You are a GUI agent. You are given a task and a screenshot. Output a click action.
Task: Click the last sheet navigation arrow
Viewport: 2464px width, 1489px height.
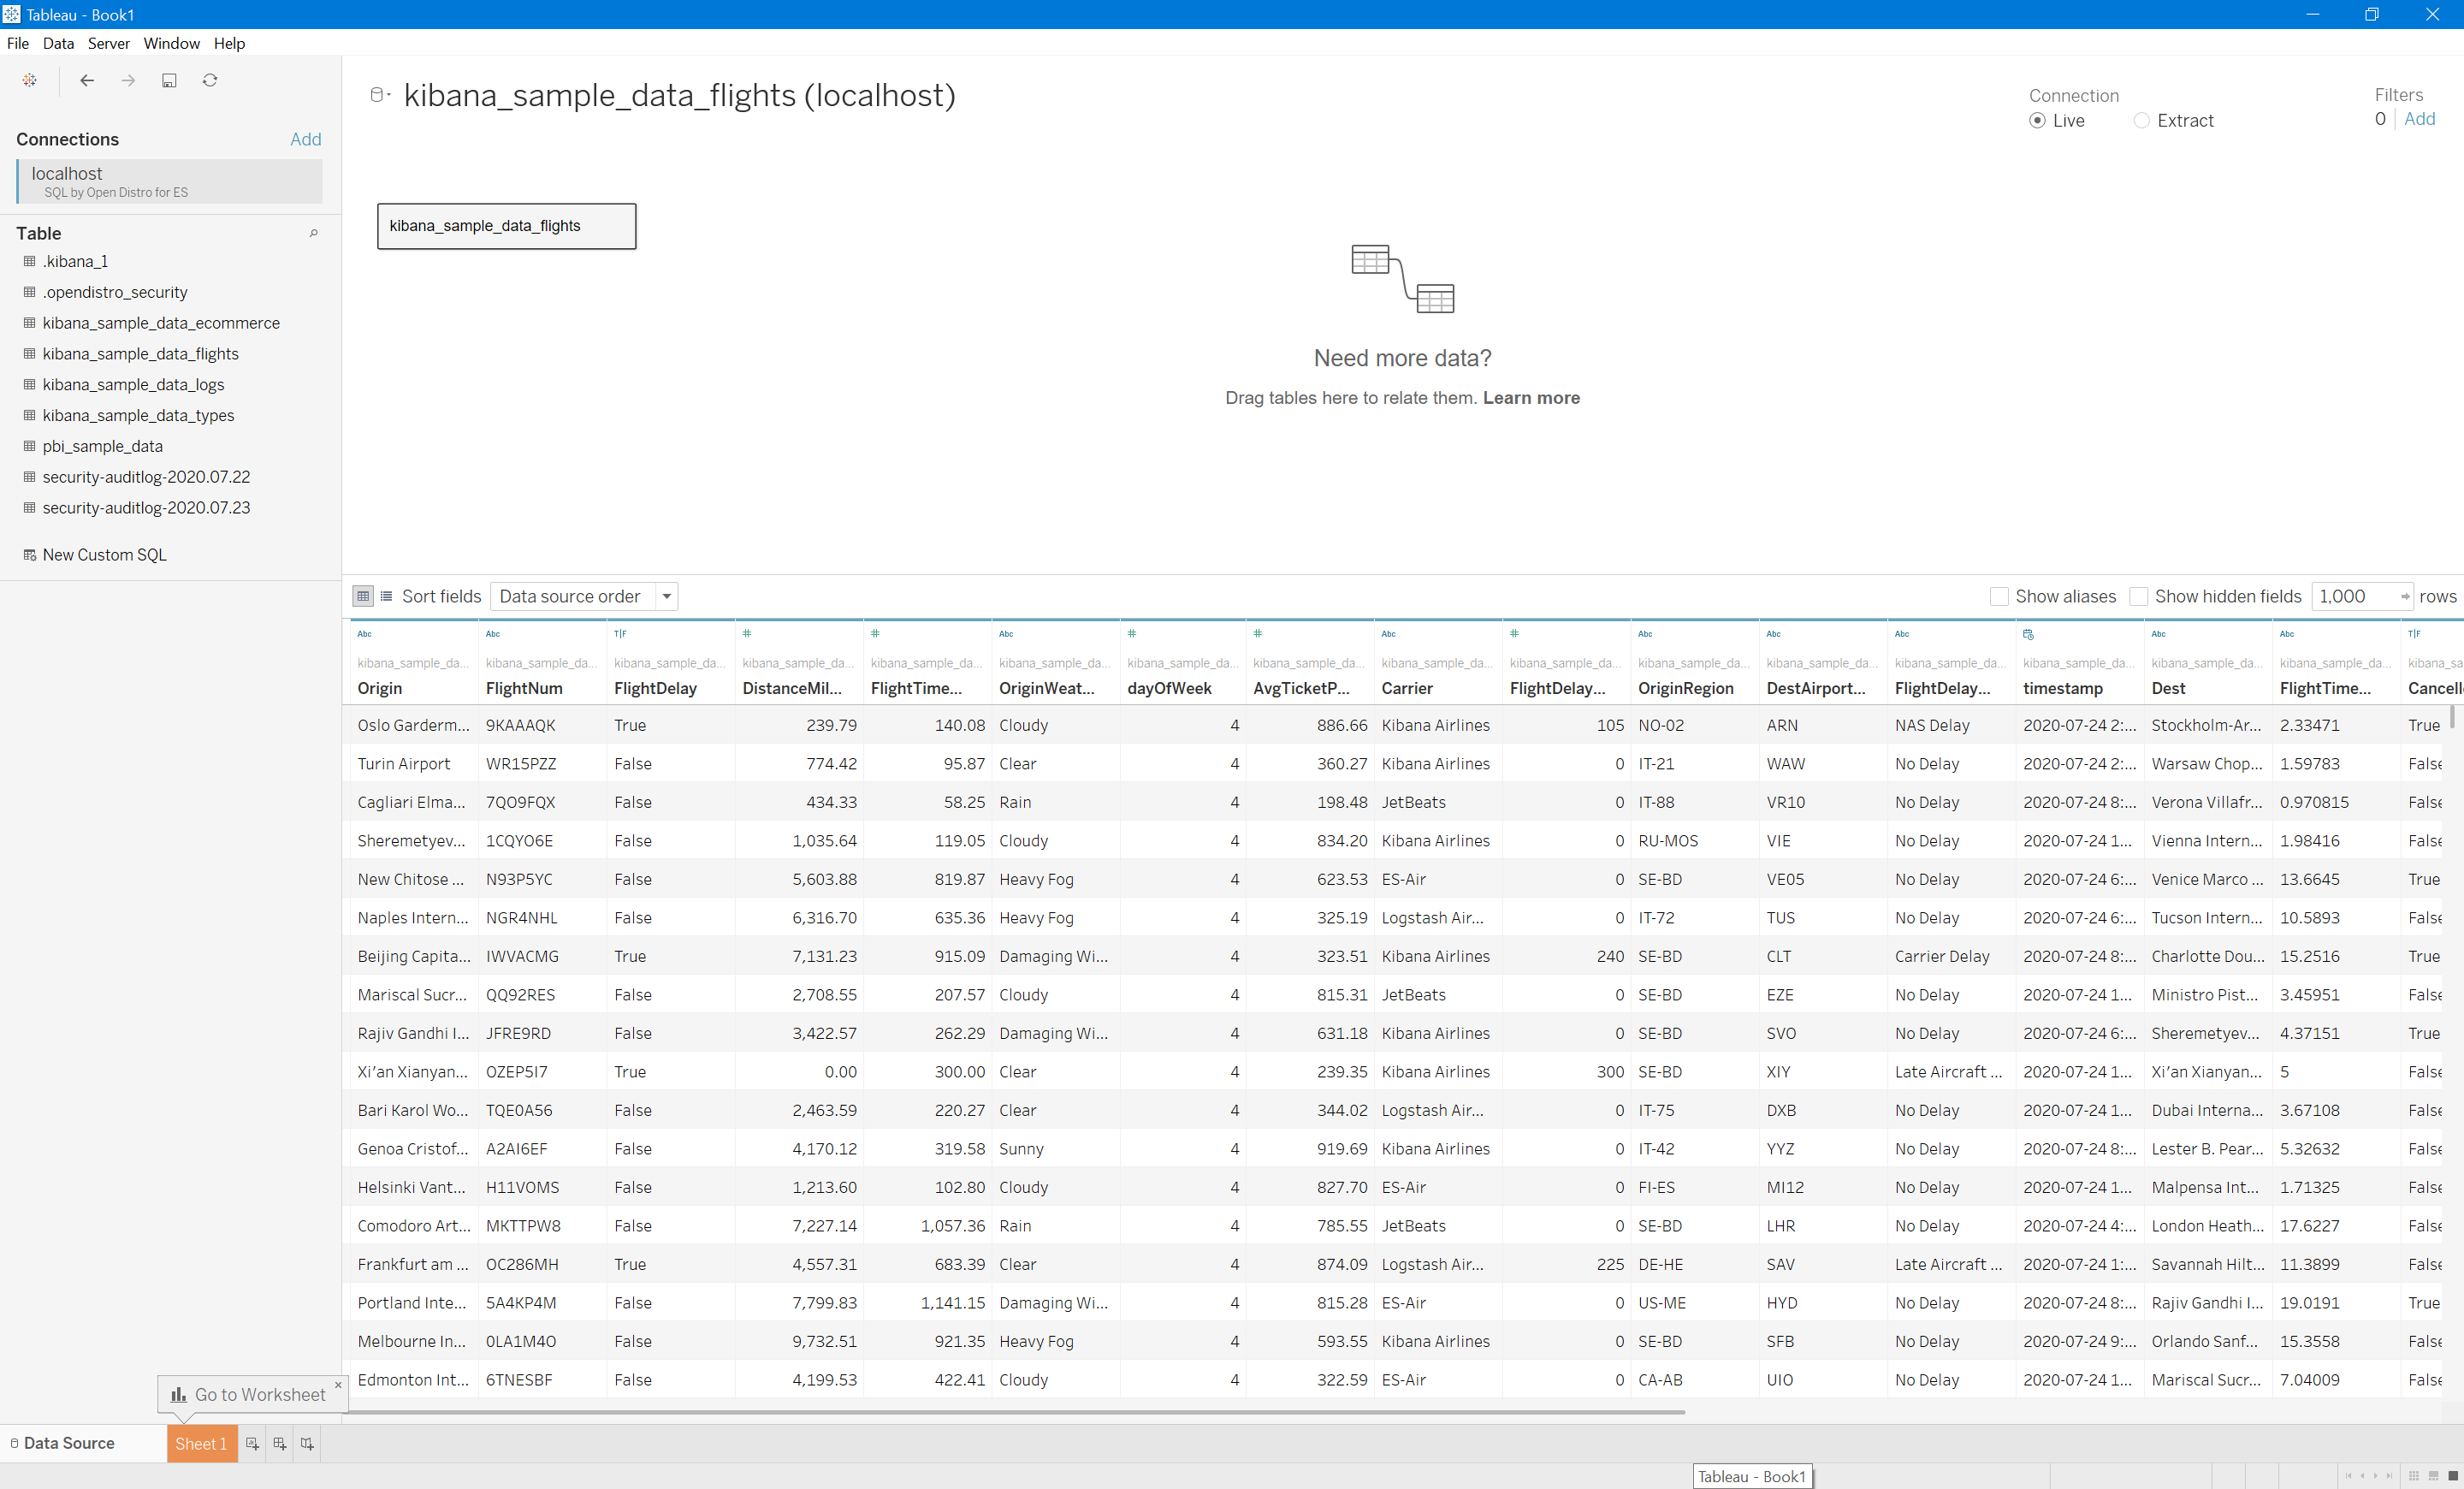click(x=2390, y=1476)
